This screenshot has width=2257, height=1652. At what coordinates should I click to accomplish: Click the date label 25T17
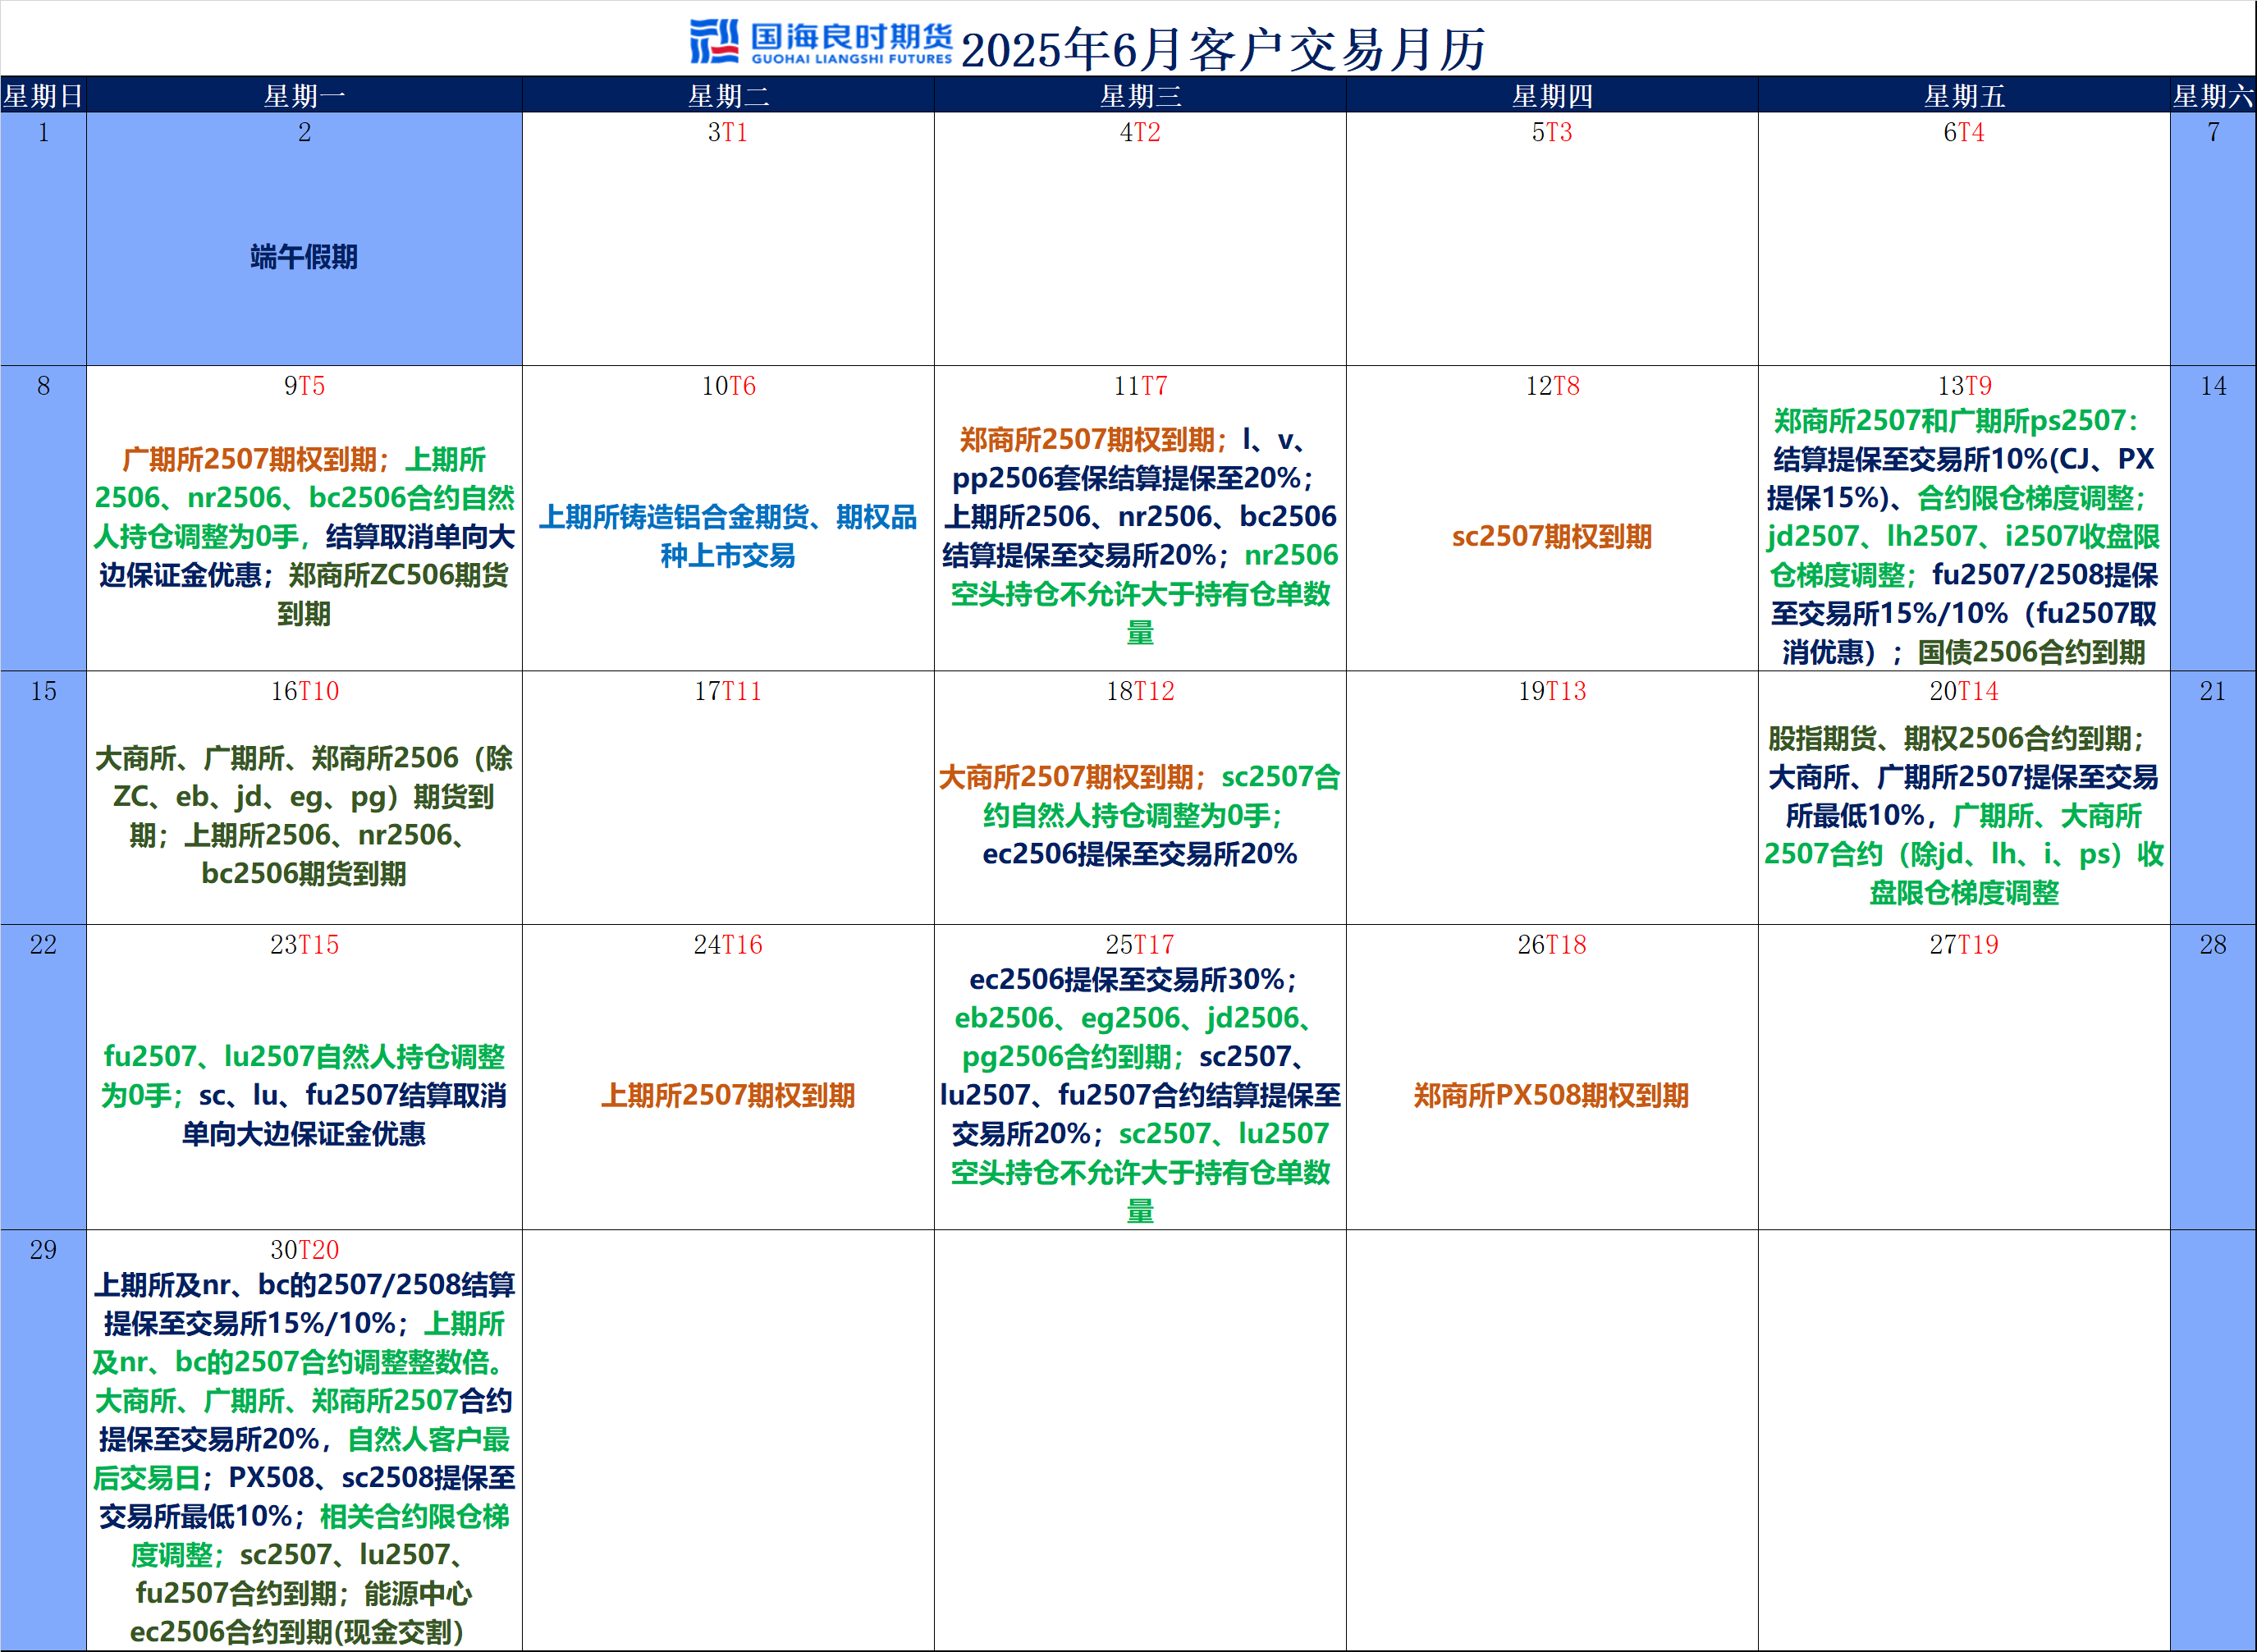pyautogui.click(x=1140, y=945)
